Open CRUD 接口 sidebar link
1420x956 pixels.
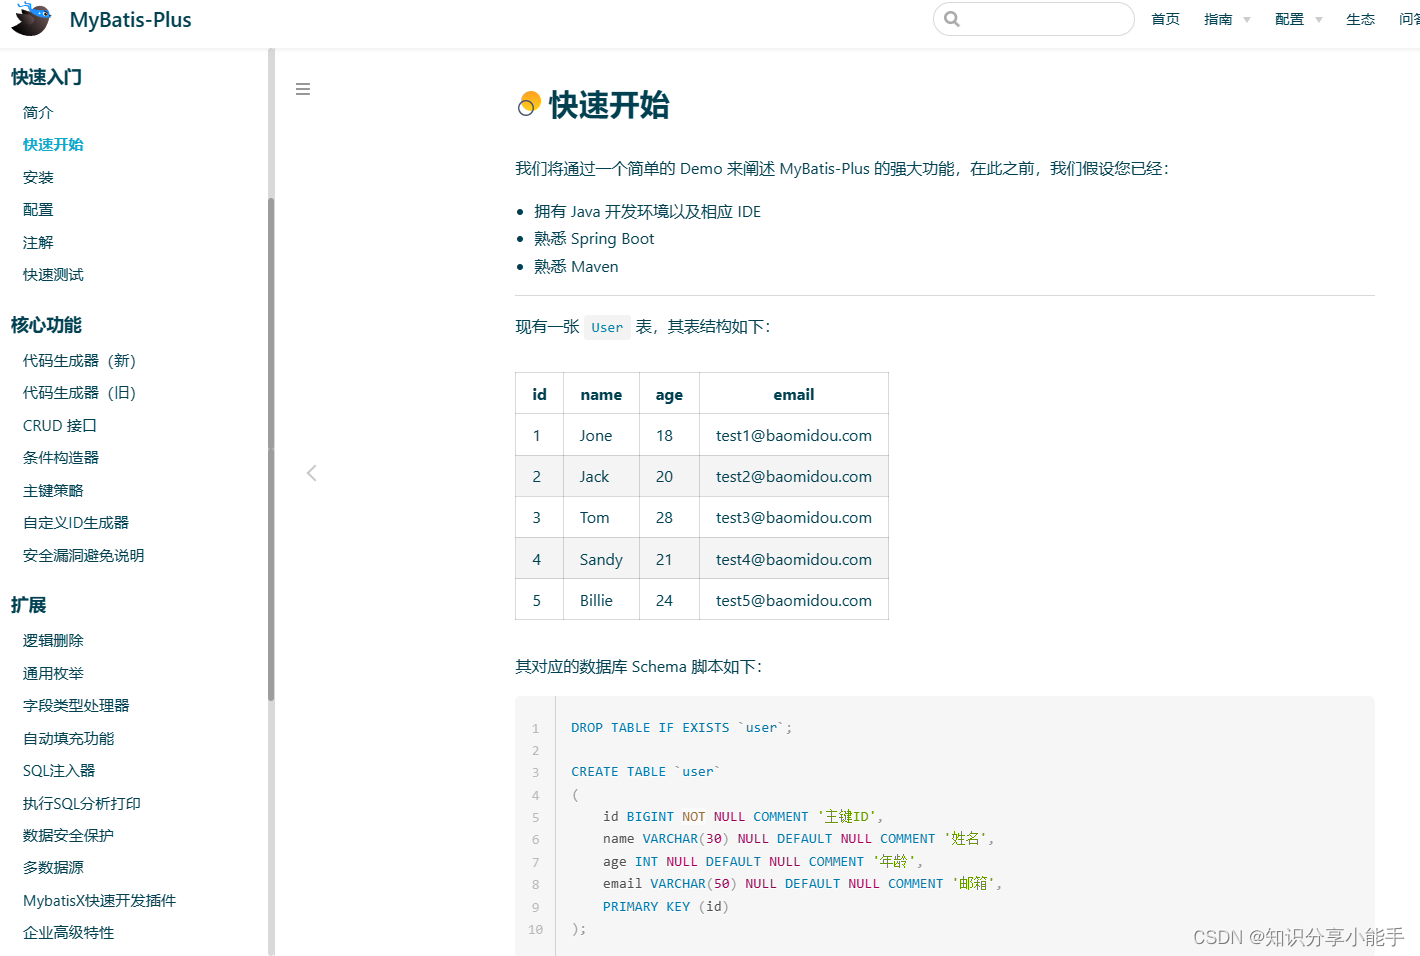pyautogui.click(x=60, y=425)
